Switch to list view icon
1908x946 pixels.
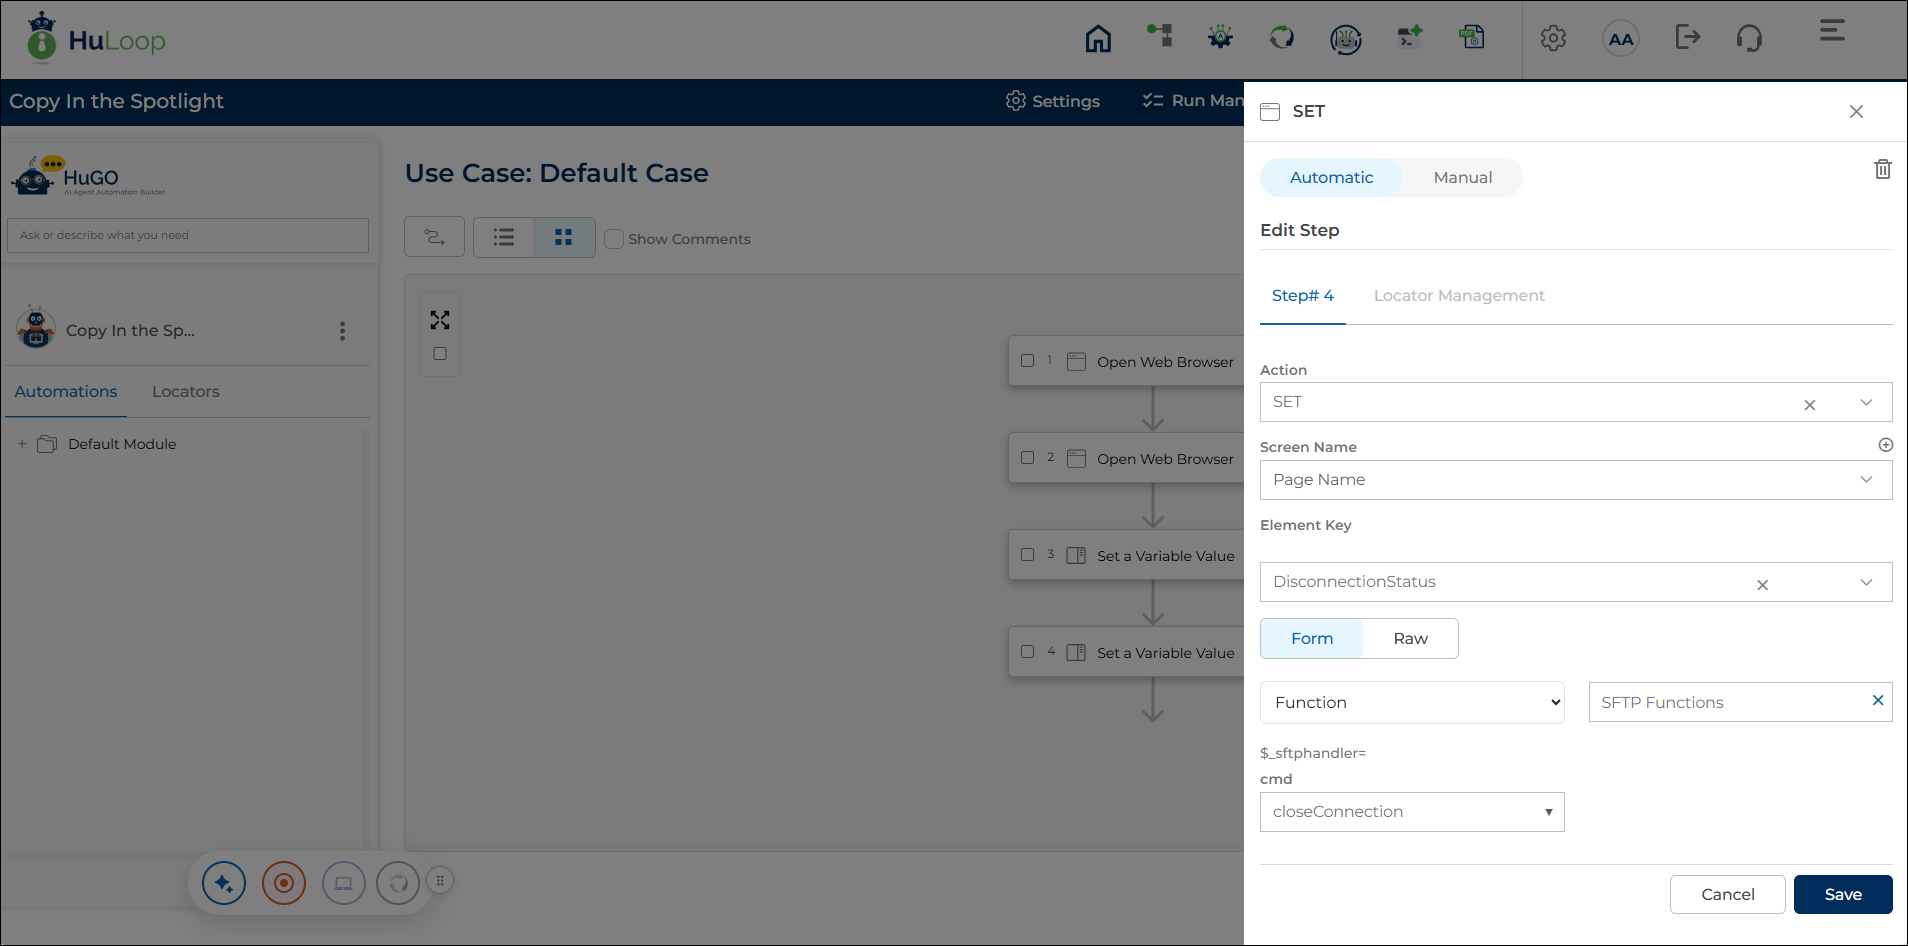pos(504,237)
